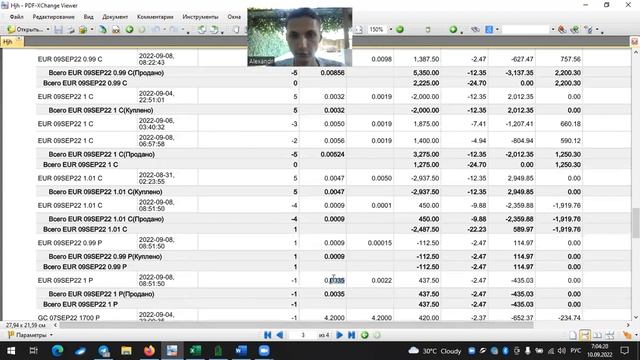
Task: Click the Email document icon
Action: click(x=83, y=29)
